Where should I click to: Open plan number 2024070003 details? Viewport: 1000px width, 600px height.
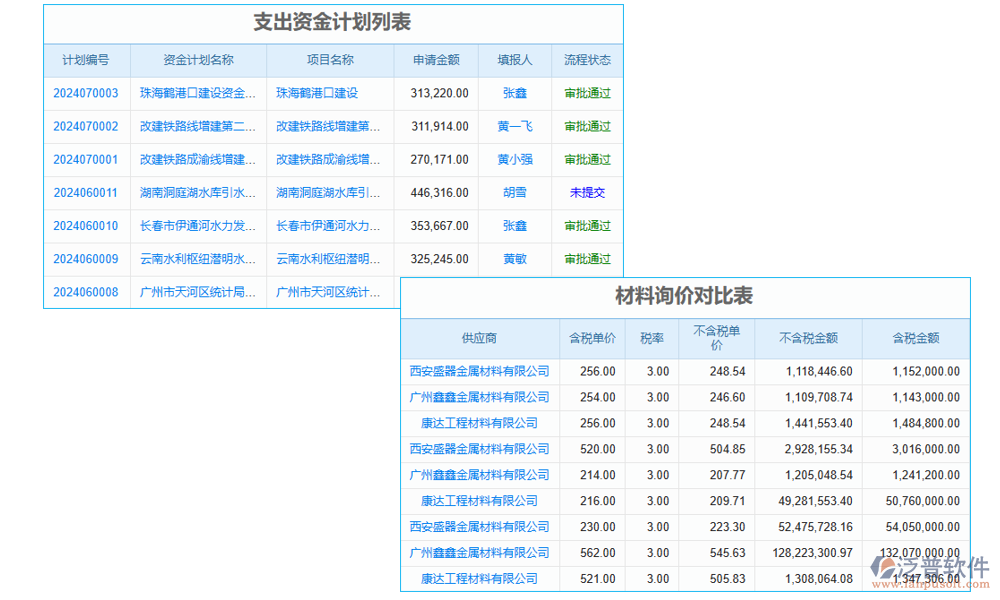(x=87, y=93)
